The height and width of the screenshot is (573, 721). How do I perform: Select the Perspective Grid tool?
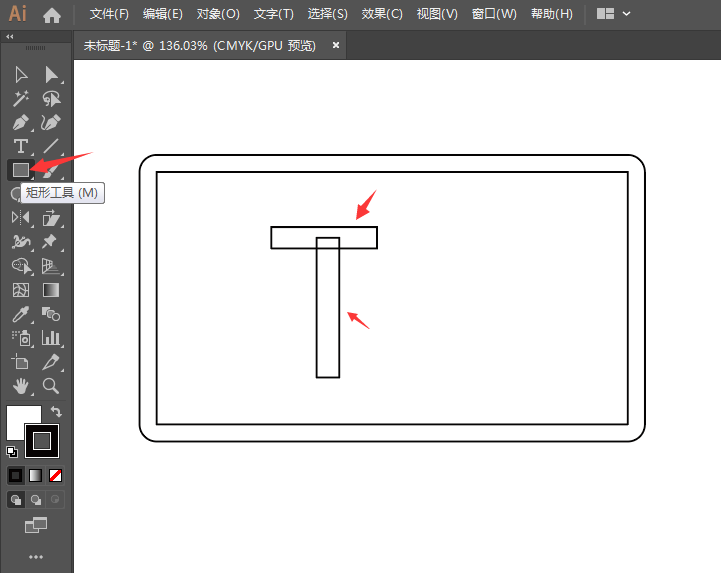tap(51, 266)
